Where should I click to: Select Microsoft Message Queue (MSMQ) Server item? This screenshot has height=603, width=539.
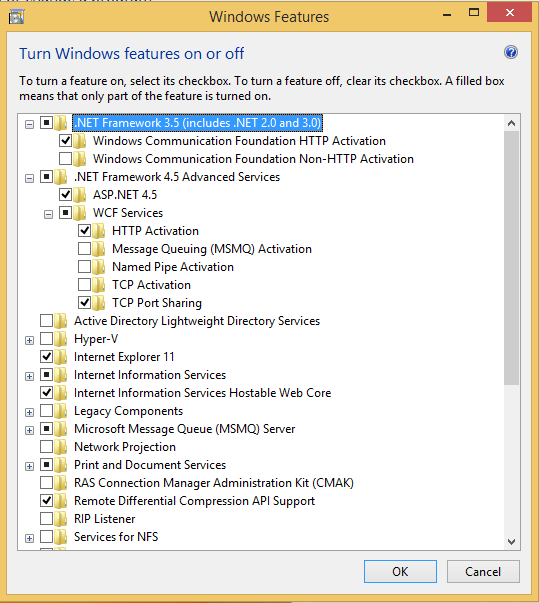pos(185,429)
